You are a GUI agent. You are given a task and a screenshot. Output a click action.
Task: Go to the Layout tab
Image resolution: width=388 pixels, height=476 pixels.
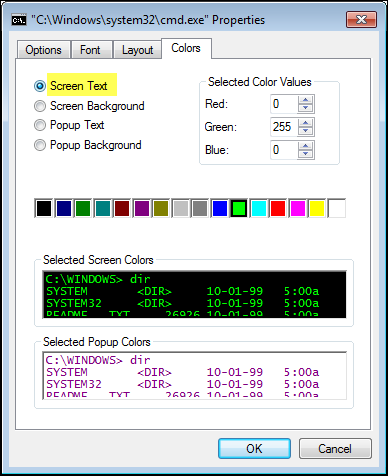(137, 50)
